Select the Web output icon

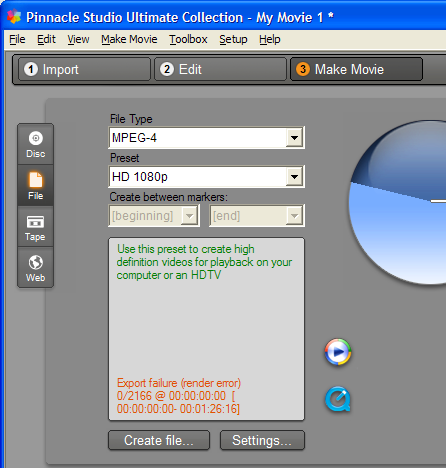36,268
